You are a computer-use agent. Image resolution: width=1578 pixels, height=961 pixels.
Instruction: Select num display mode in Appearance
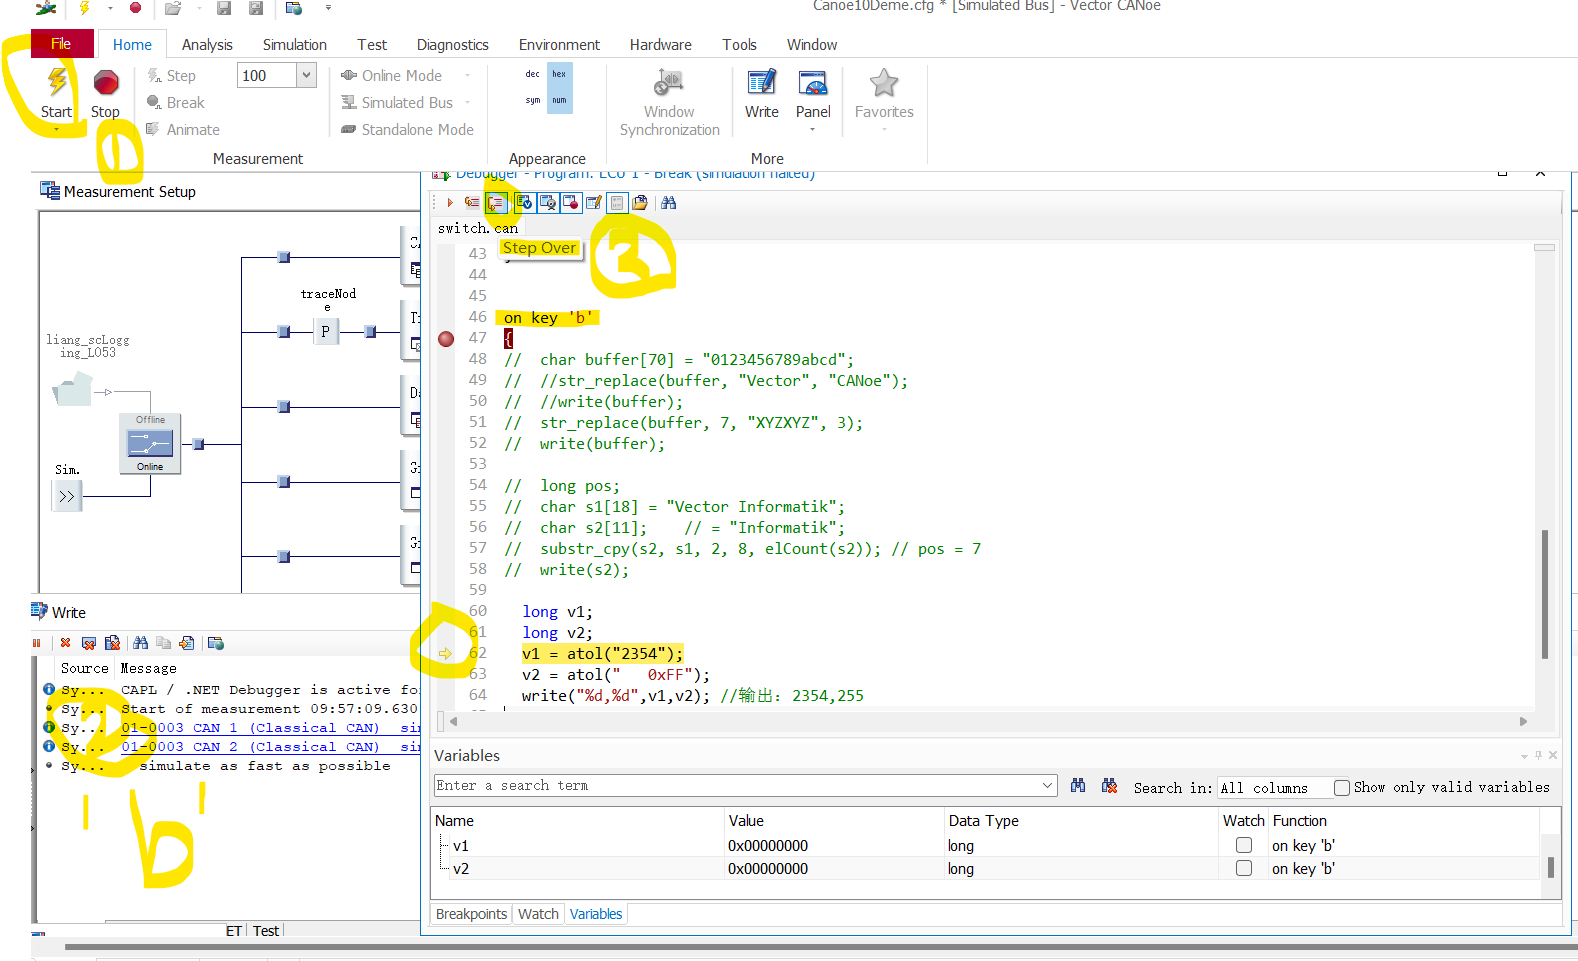(559, 100)
